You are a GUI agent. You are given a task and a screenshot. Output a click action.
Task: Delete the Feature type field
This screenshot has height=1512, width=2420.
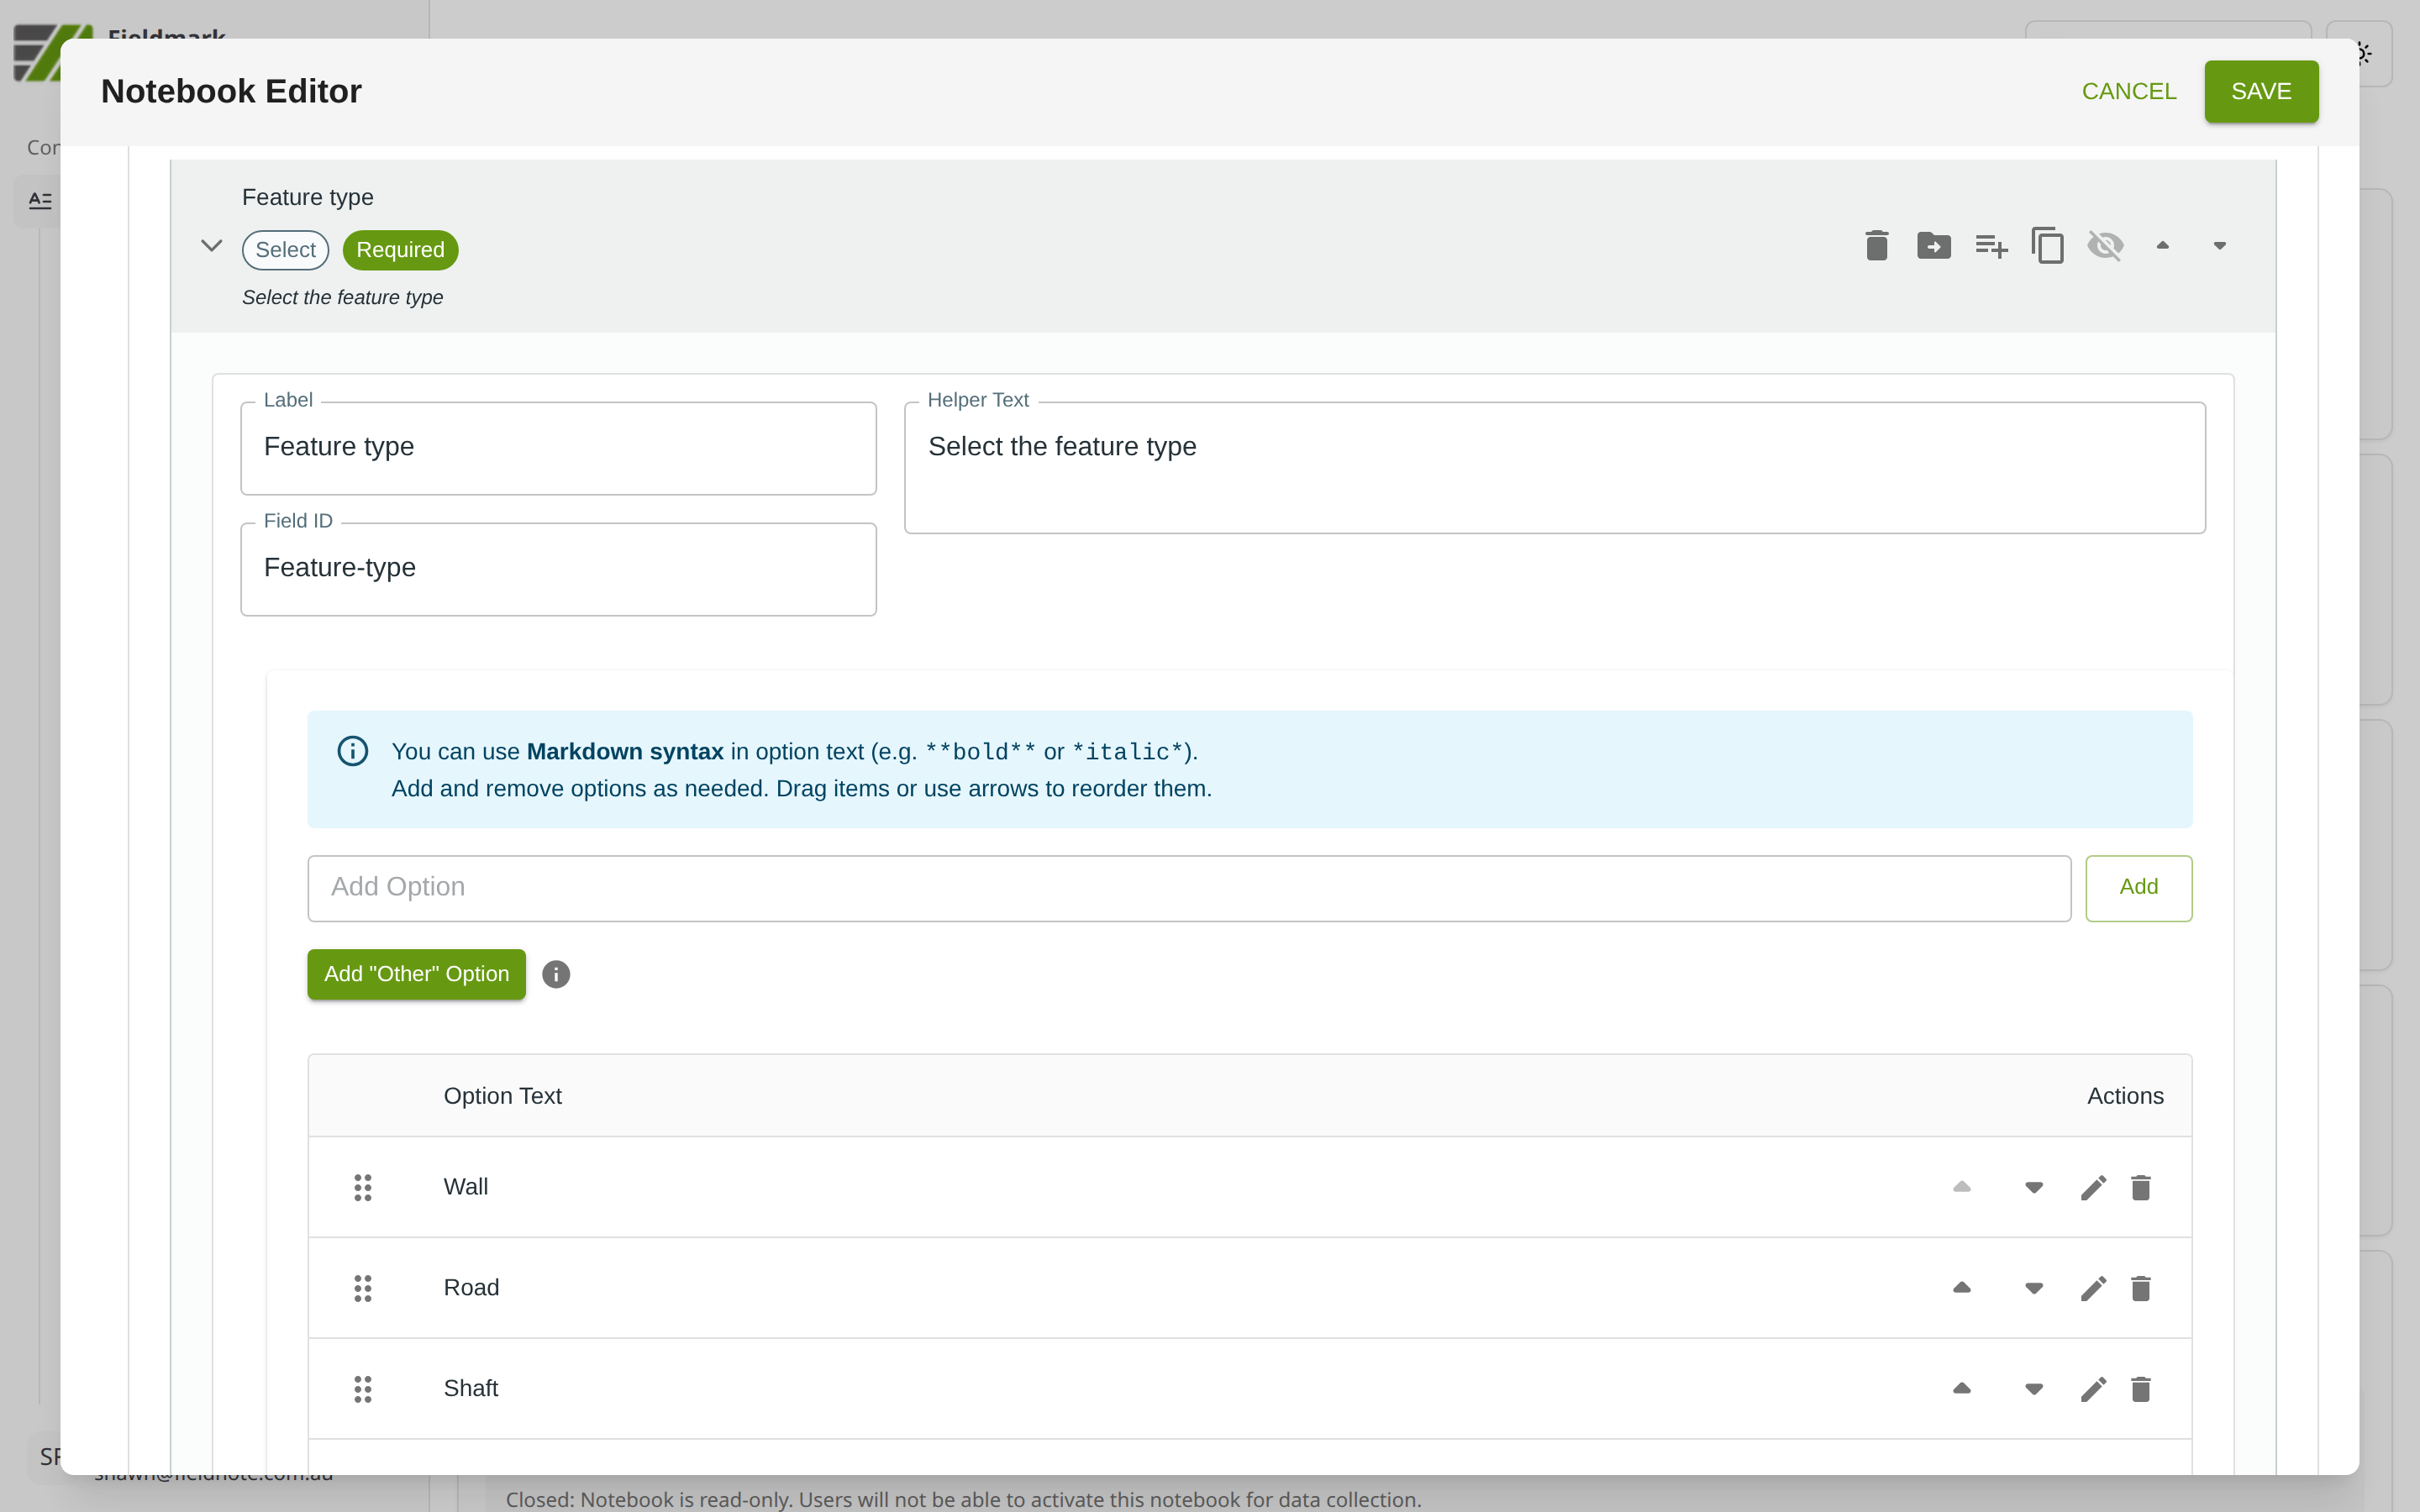coord(1876,245)
